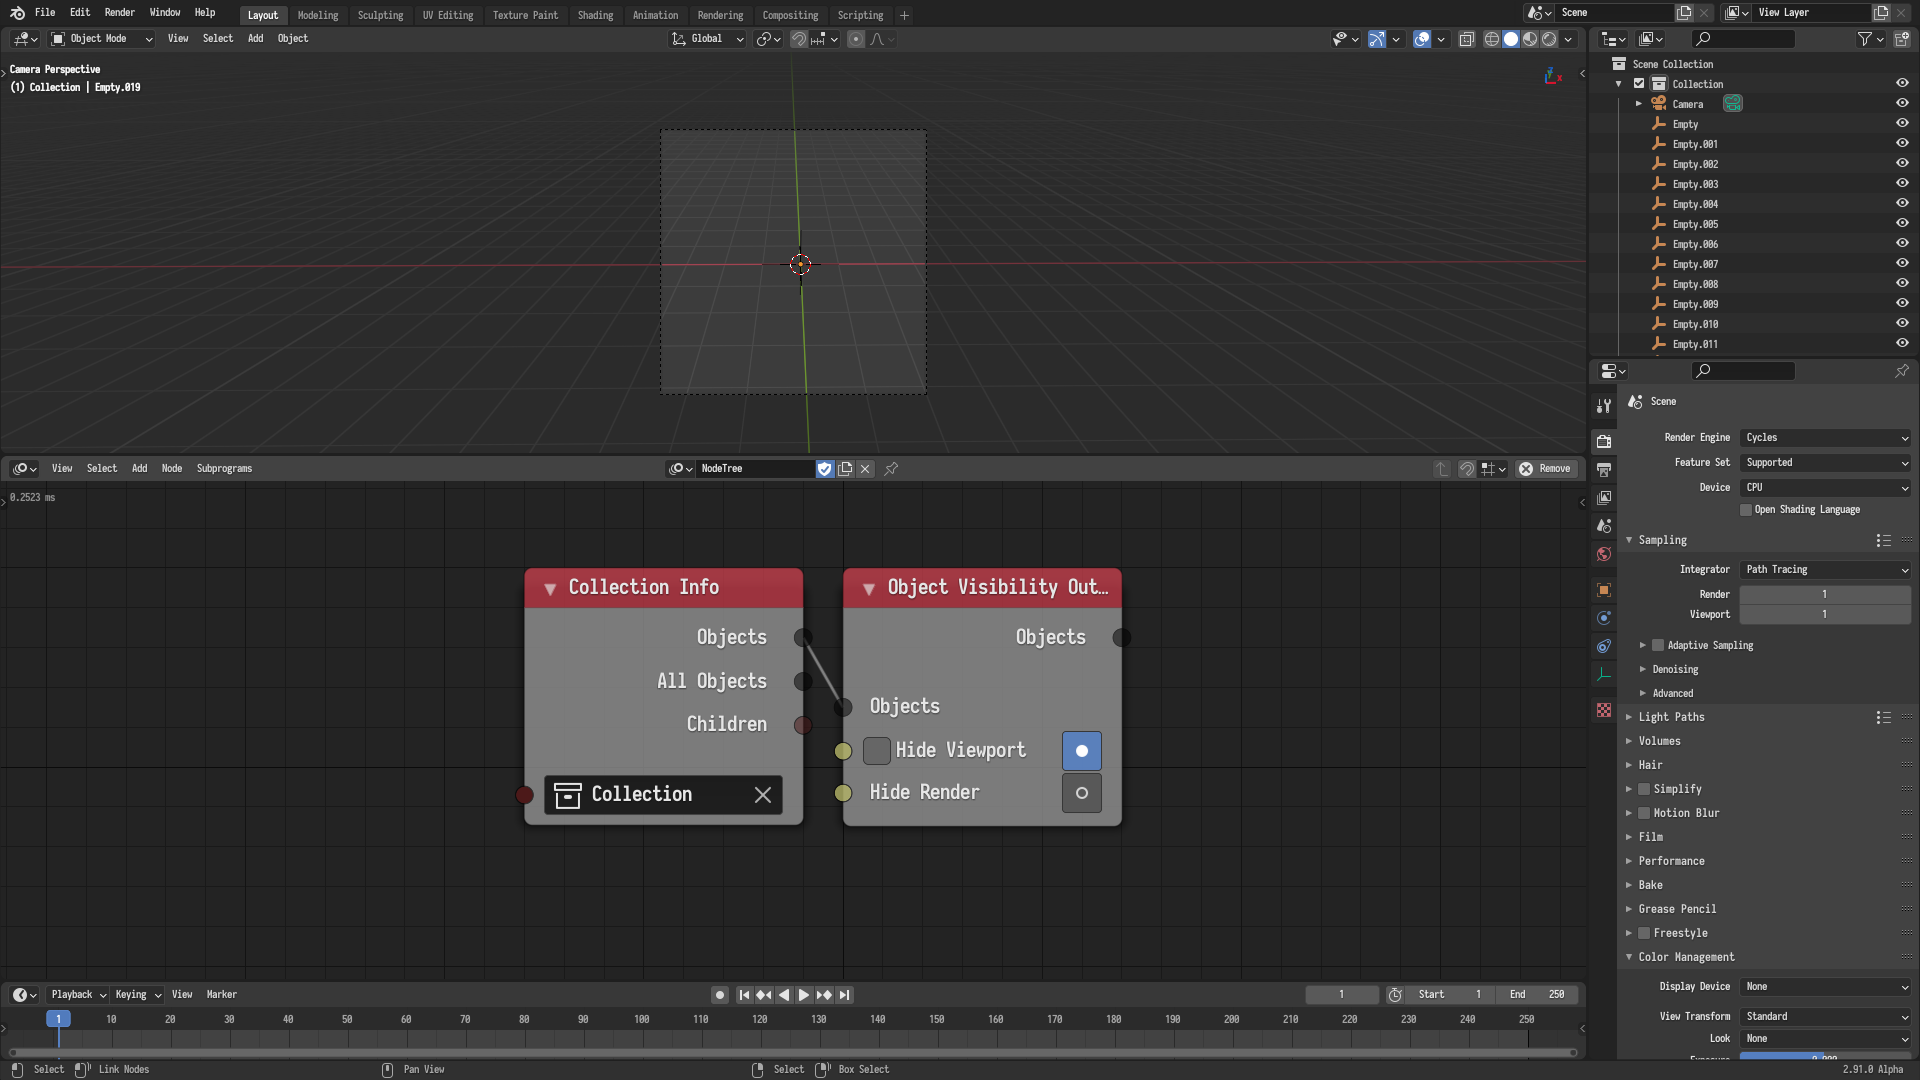This screenshot has width=1920, height=1080.
Task: Clear the Collection from the Collection Info node
Action: pyautogui.click(x=763, y=794)
